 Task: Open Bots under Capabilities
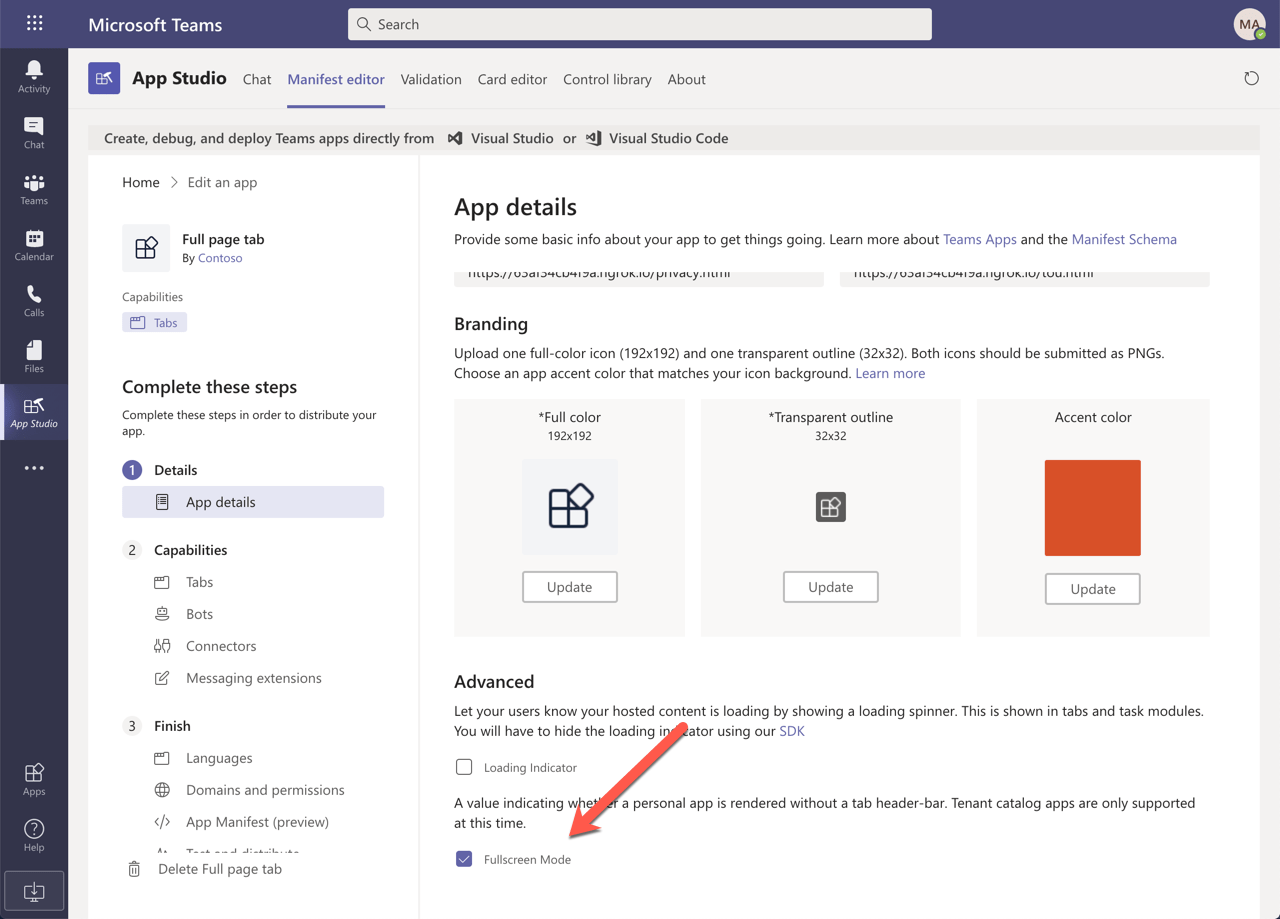[x=199, y=614]
